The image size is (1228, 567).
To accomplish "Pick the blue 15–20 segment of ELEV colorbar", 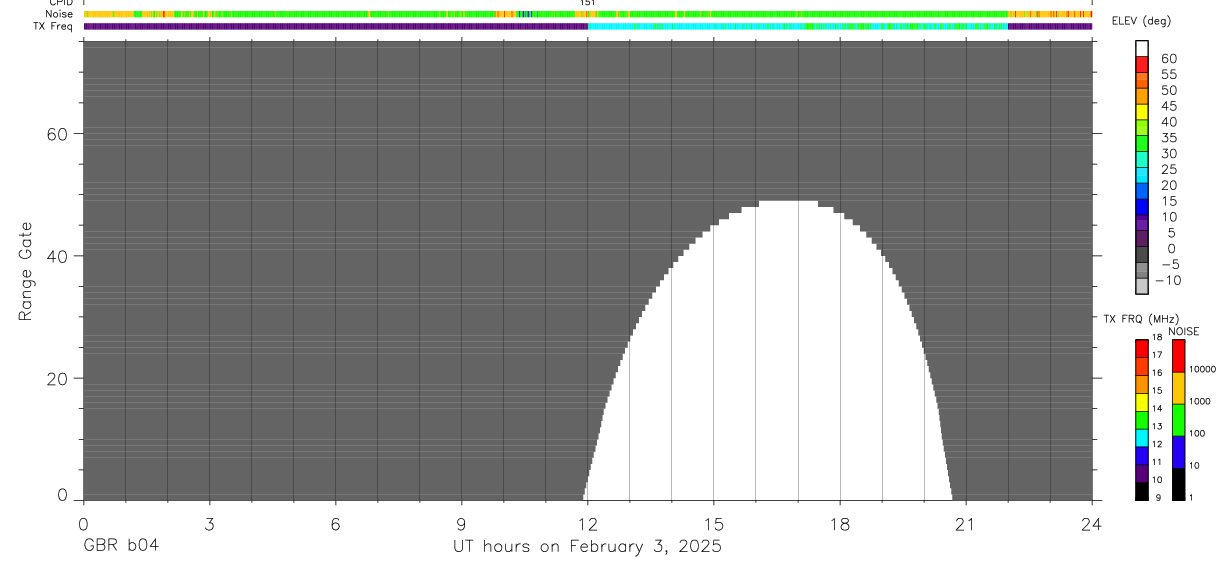I will click(x=1142, y=191).
